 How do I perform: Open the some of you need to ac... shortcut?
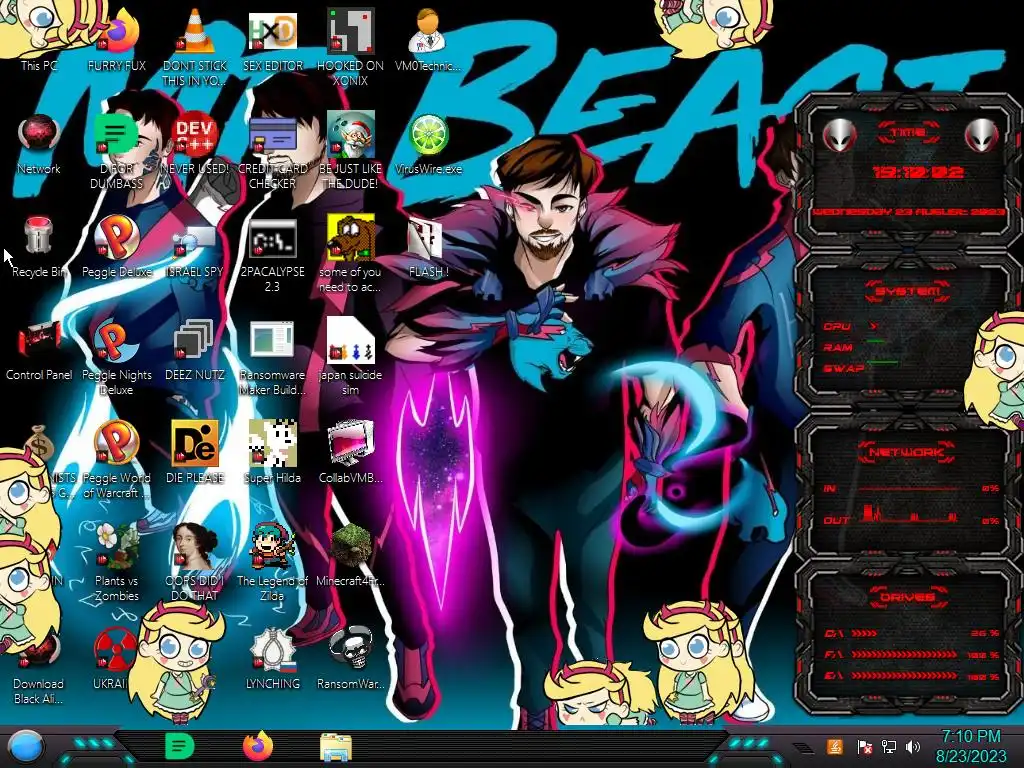pyautogui.click(x=350, y=253)
